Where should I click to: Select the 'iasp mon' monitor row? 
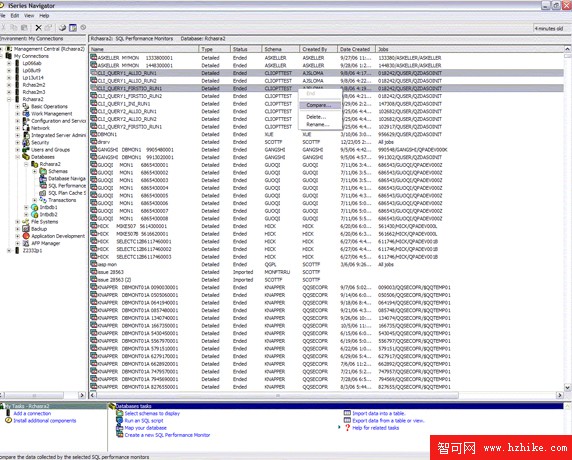pos(326,264)
